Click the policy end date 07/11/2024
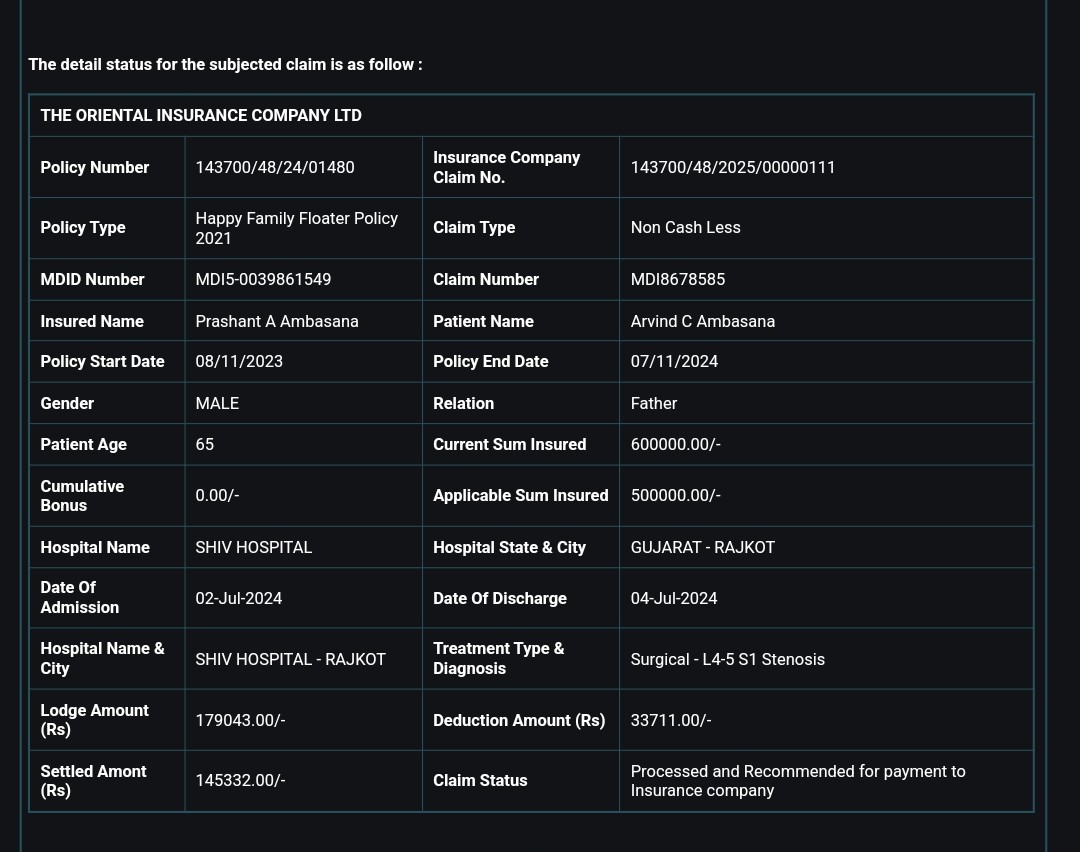Image resolution: width=1080 pixels, height=852 pixels. [x=674, y=362]
